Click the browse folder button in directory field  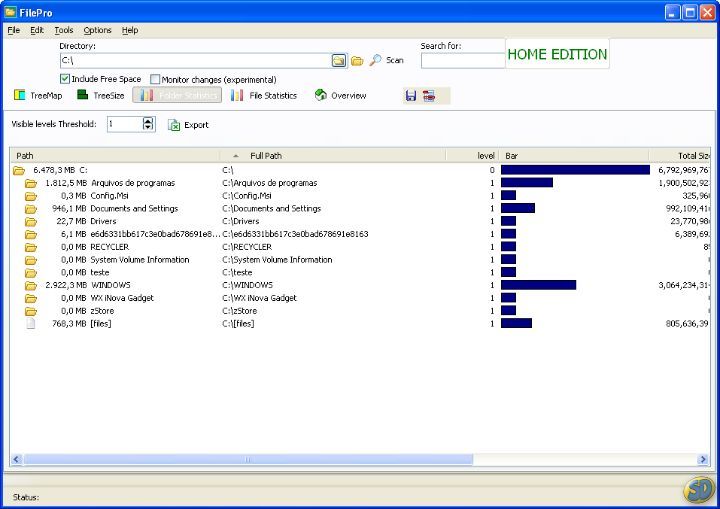(x=339, y=60)
